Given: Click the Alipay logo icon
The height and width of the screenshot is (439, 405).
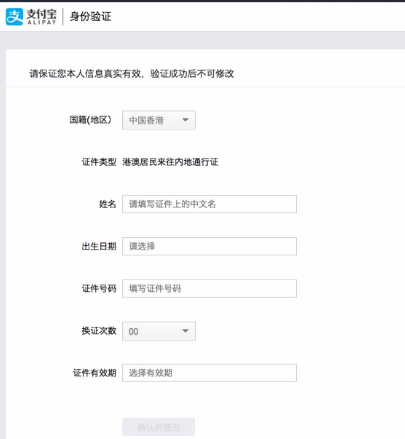Looking at the screenshot, I should pos(14,17).
